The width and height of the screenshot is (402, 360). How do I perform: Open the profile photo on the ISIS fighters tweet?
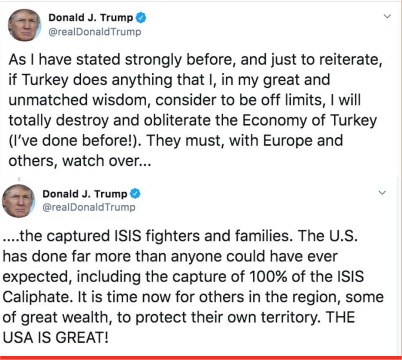pyautogui.click(x=18, y=201)
